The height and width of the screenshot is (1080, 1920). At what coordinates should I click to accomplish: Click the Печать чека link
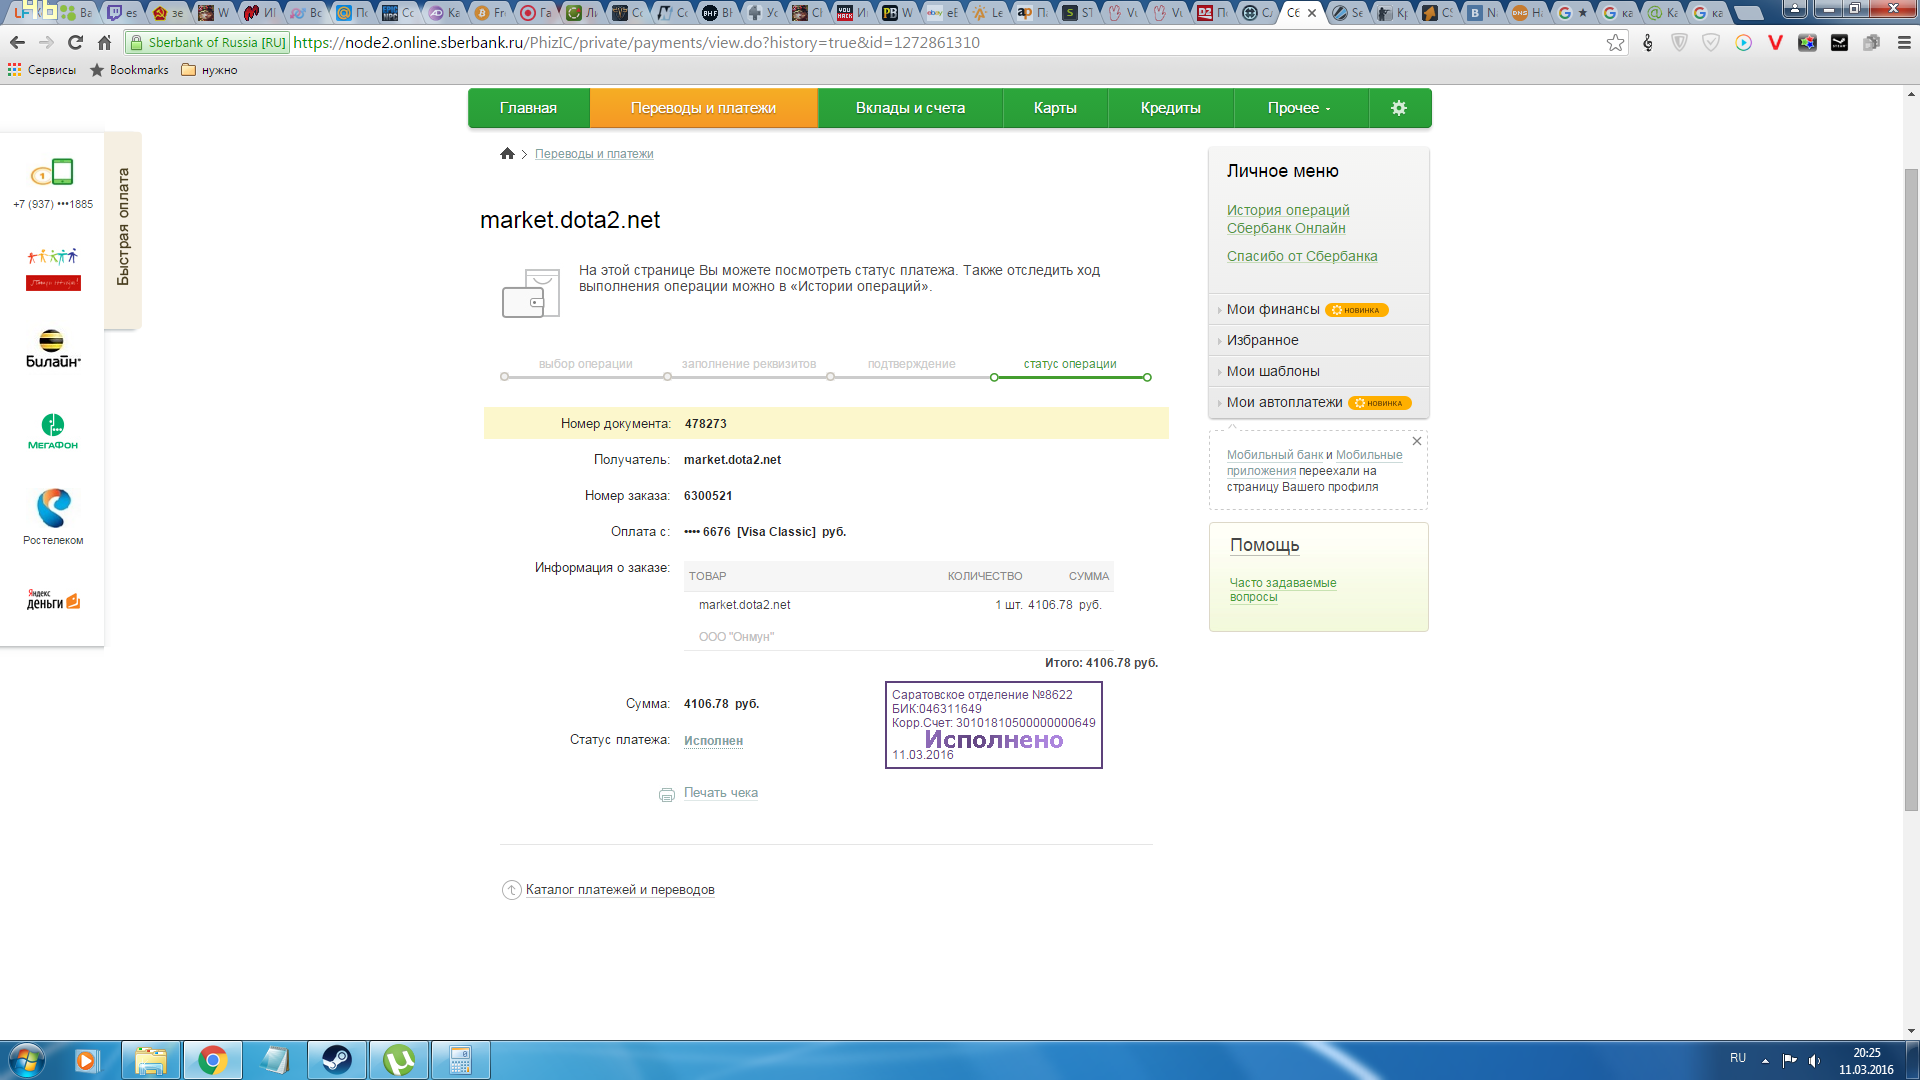721,793
